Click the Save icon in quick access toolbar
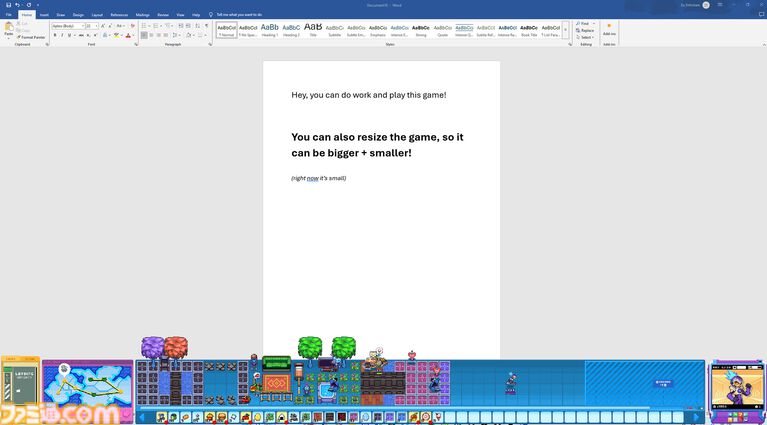This screenshot has height=425, width=767. pos(6,5)
